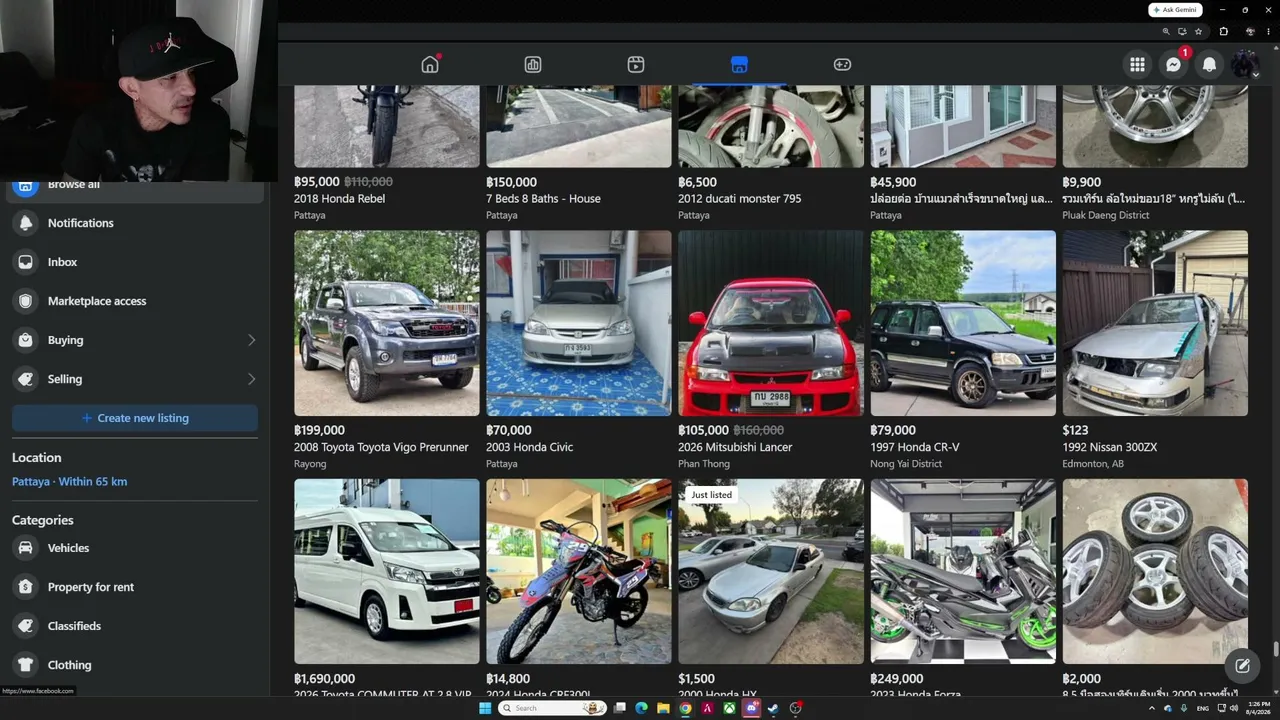Go to the Facebook Home tab
1280x720 pixels.
pos(430,65)
